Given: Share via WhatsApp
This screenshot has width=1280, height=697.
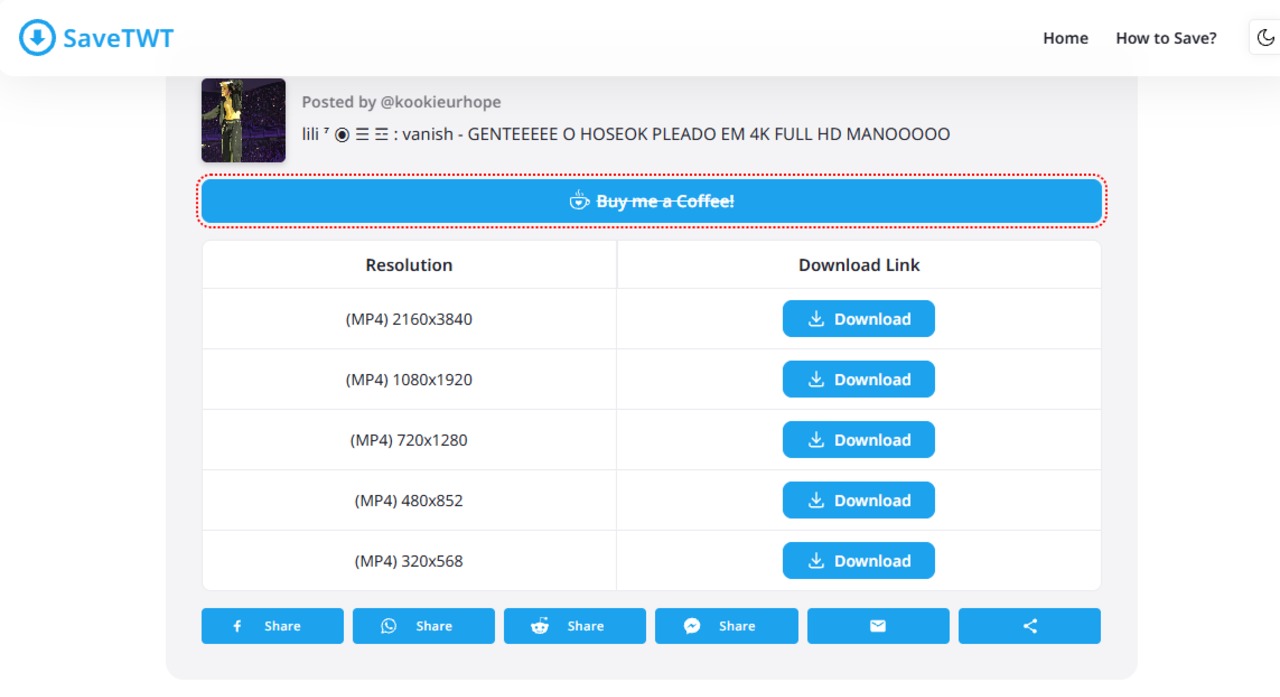Looking at the screenshot, I should point(423,626).
